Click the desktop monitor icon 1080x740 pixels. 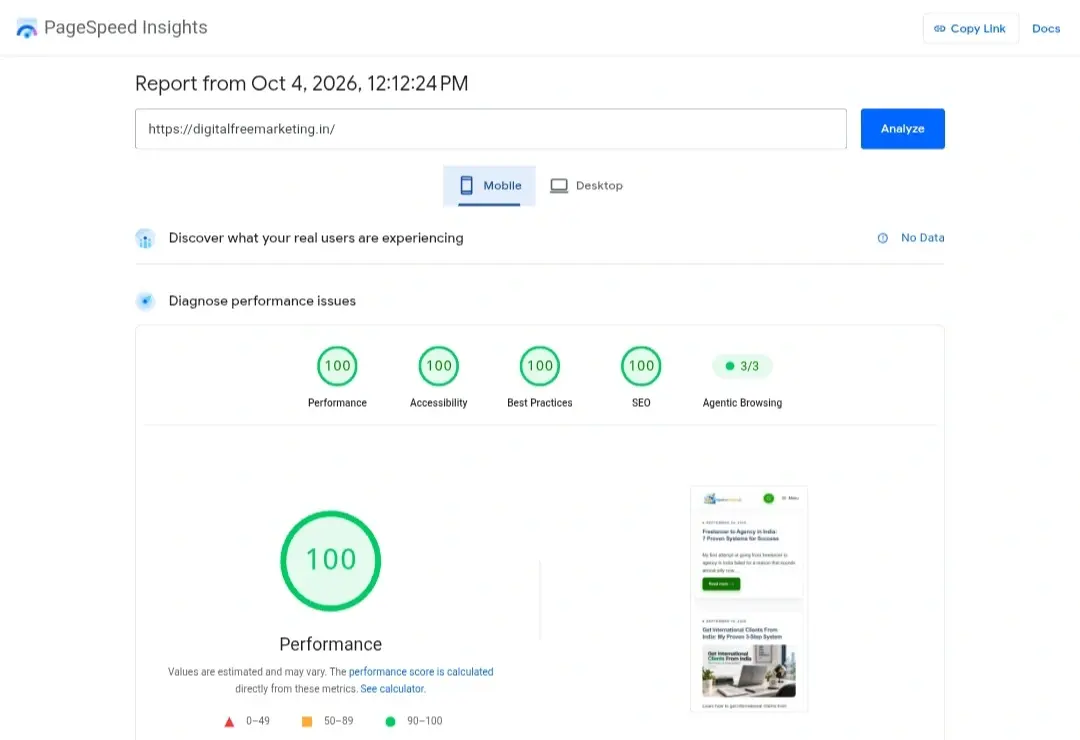point(559,186)
